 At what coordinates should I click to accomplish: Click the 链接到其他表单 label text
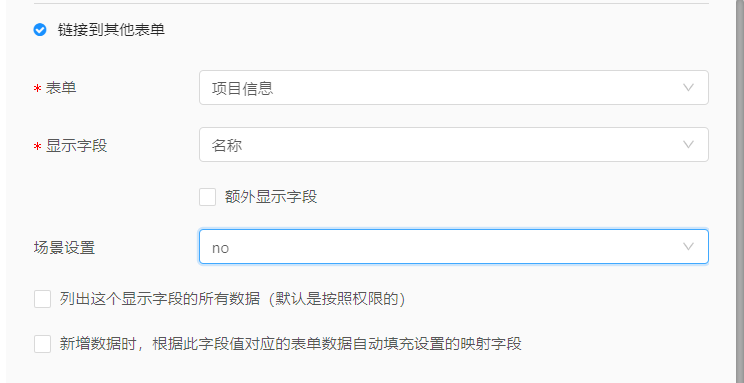pyautogui.click(x=111, y=30)
